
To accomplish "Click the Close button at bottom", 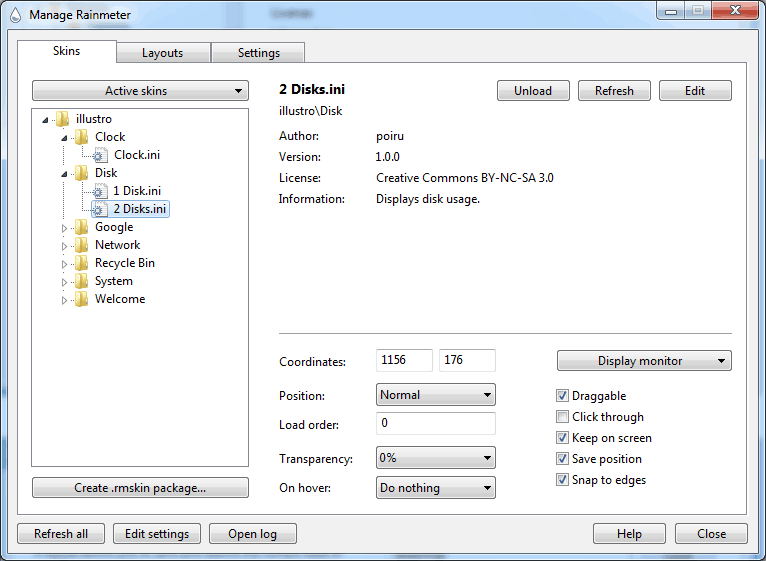I will 711,534.
